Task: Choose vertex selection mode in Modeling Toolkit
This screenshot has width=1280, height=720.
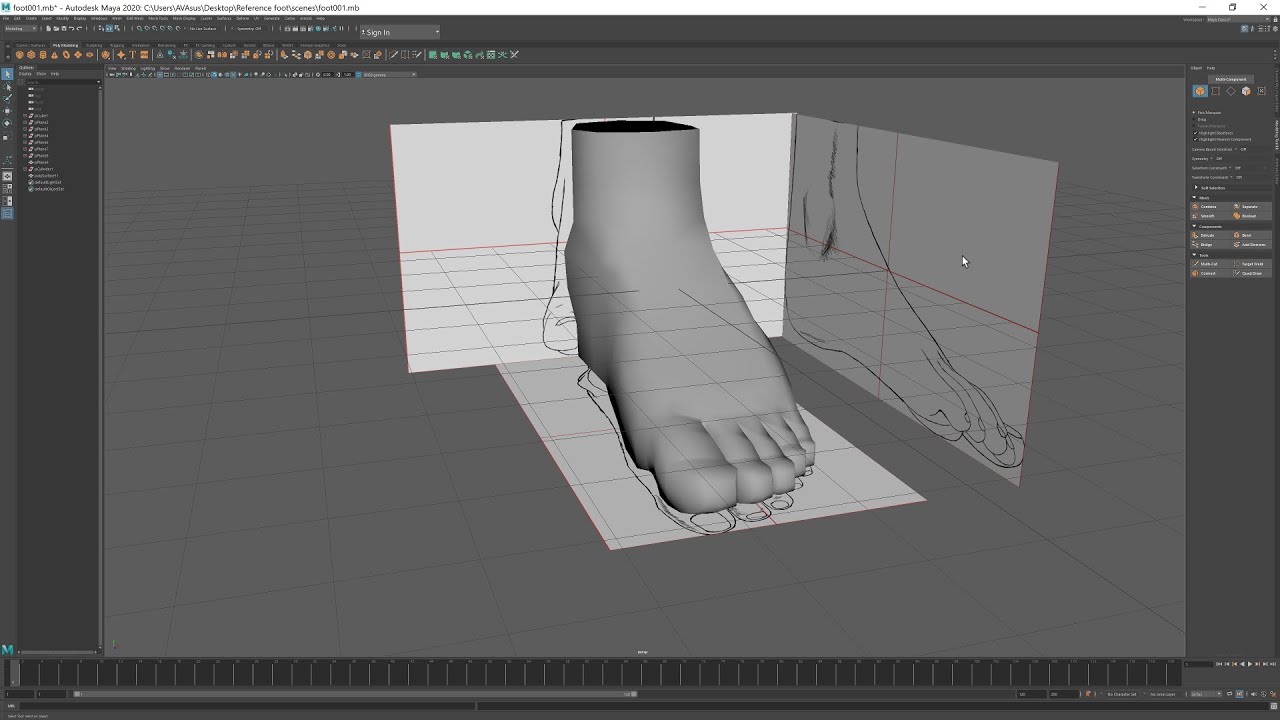Action: click(1215, 91)
